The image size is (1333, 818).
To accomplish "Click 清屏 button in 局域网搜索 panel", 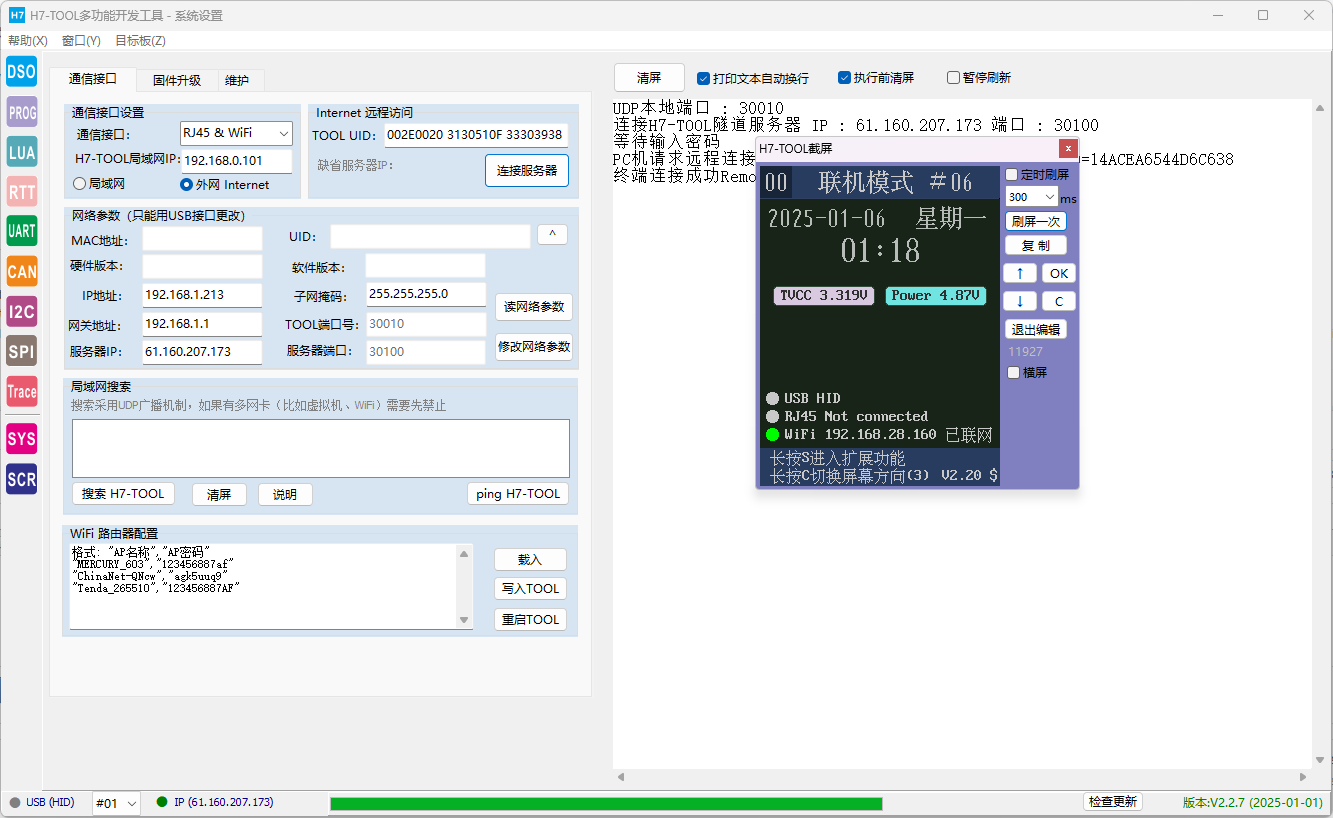I will tap(219, 494).
